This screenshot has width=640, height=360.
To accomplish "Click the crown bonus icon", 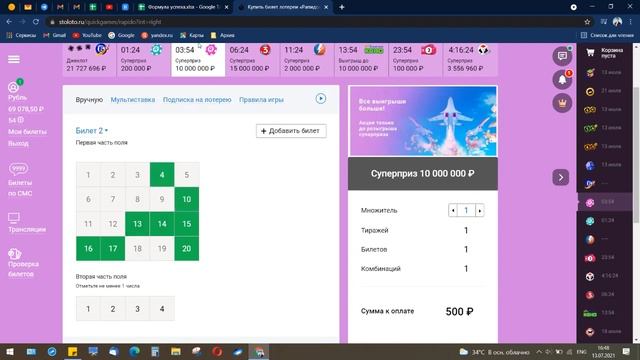I will (x=562, y=103).
